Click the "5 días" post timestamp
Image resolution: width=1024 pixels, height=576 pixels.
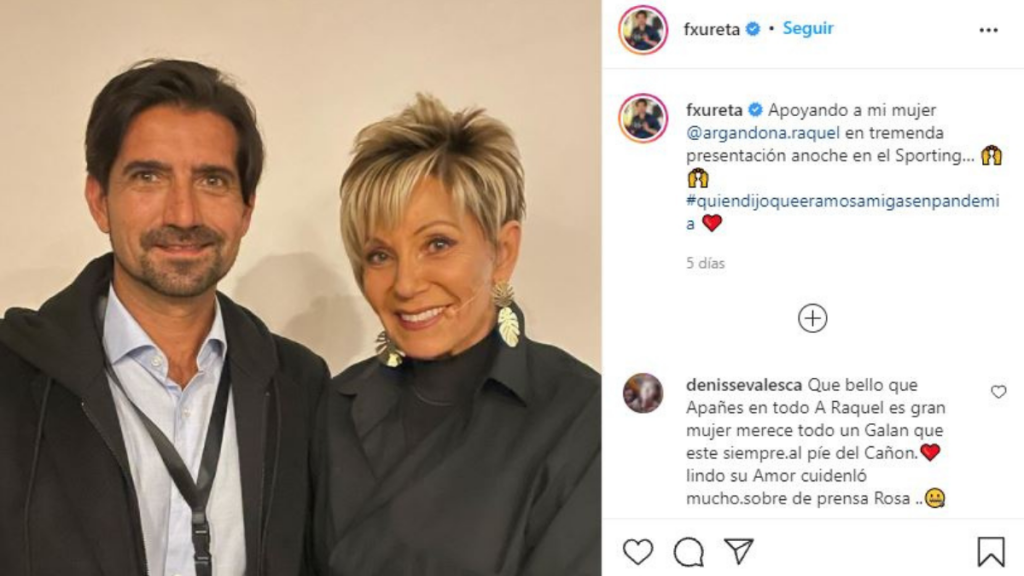point(705,264)
